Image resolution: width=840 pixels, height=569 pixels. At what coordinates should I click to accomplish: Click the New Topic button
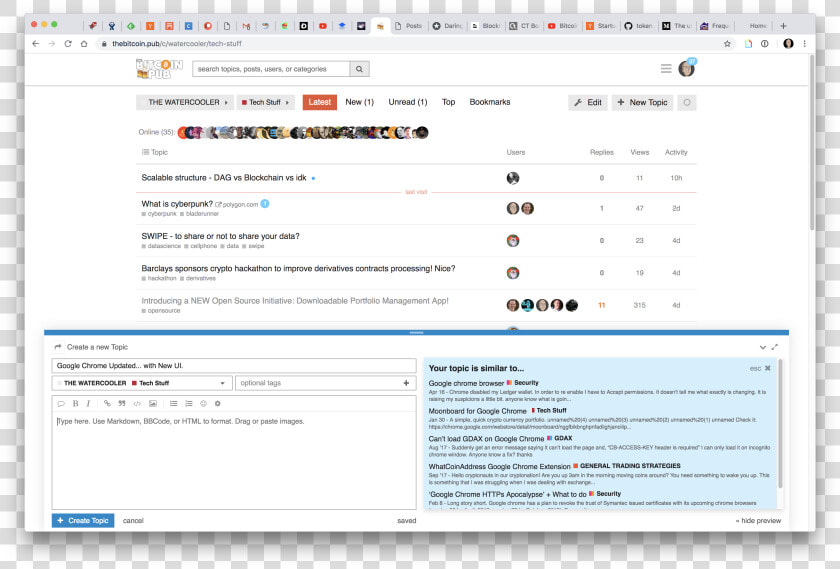point(642,102)
